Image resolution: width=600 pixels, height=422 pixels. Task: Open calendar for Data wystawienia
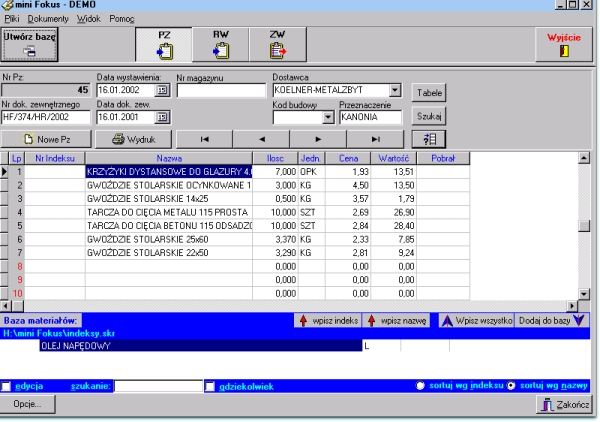pos(162,90)
